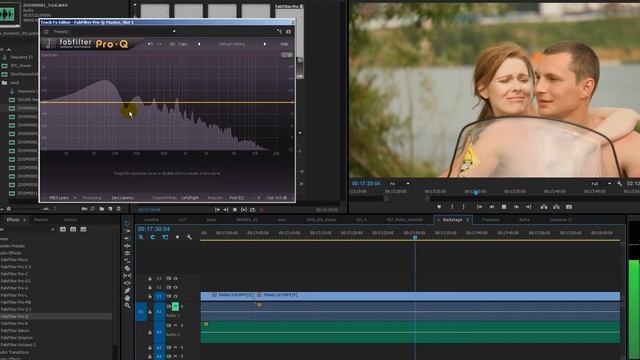
Task: Click Go to Out in Program Monitor
Action: click(528, 207)
